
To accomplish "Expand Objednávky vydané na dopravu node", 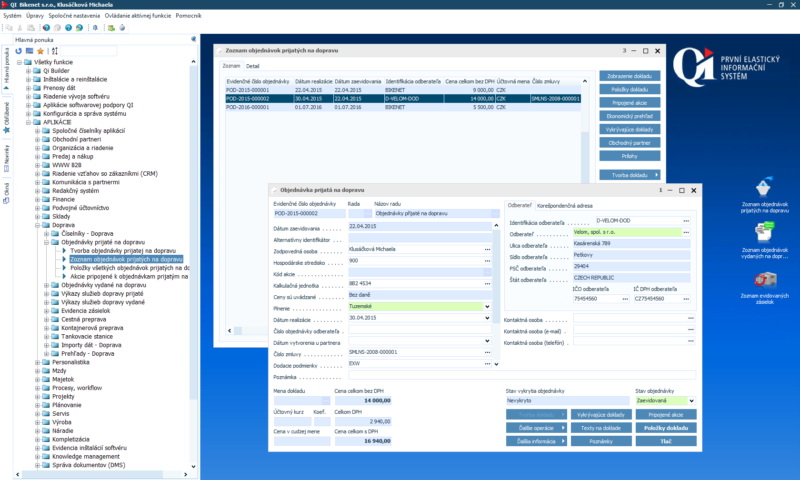I will (x=47, y=285).
